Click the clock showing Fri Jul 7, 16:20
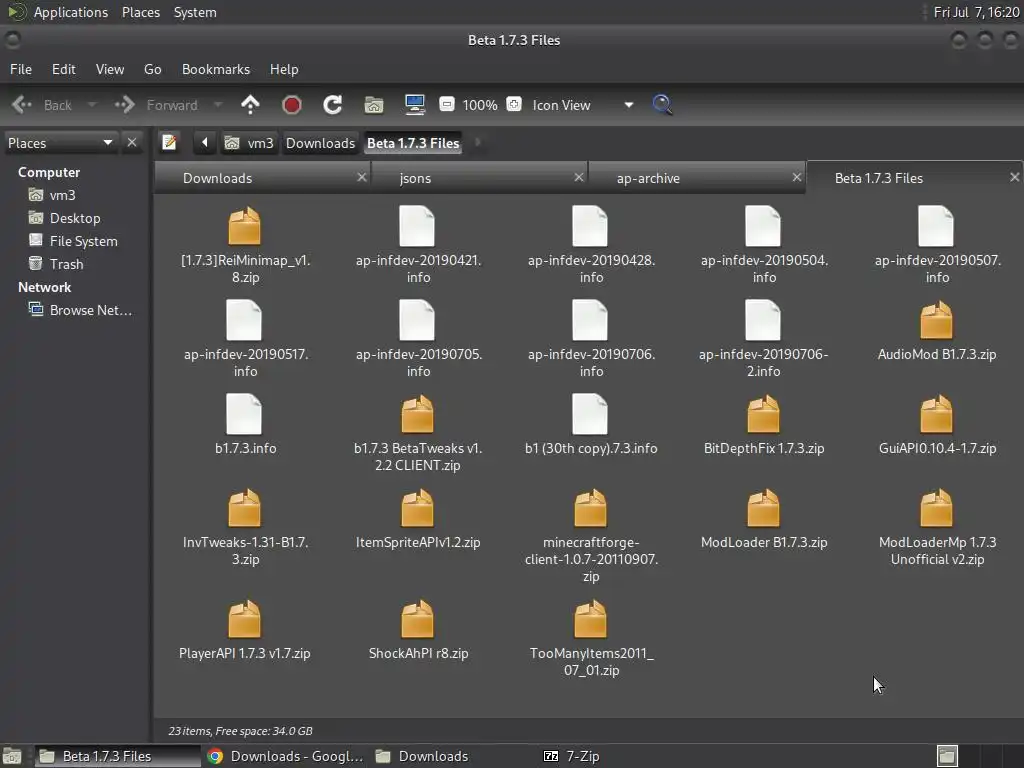1024x768 pixels. pos(976,12)
